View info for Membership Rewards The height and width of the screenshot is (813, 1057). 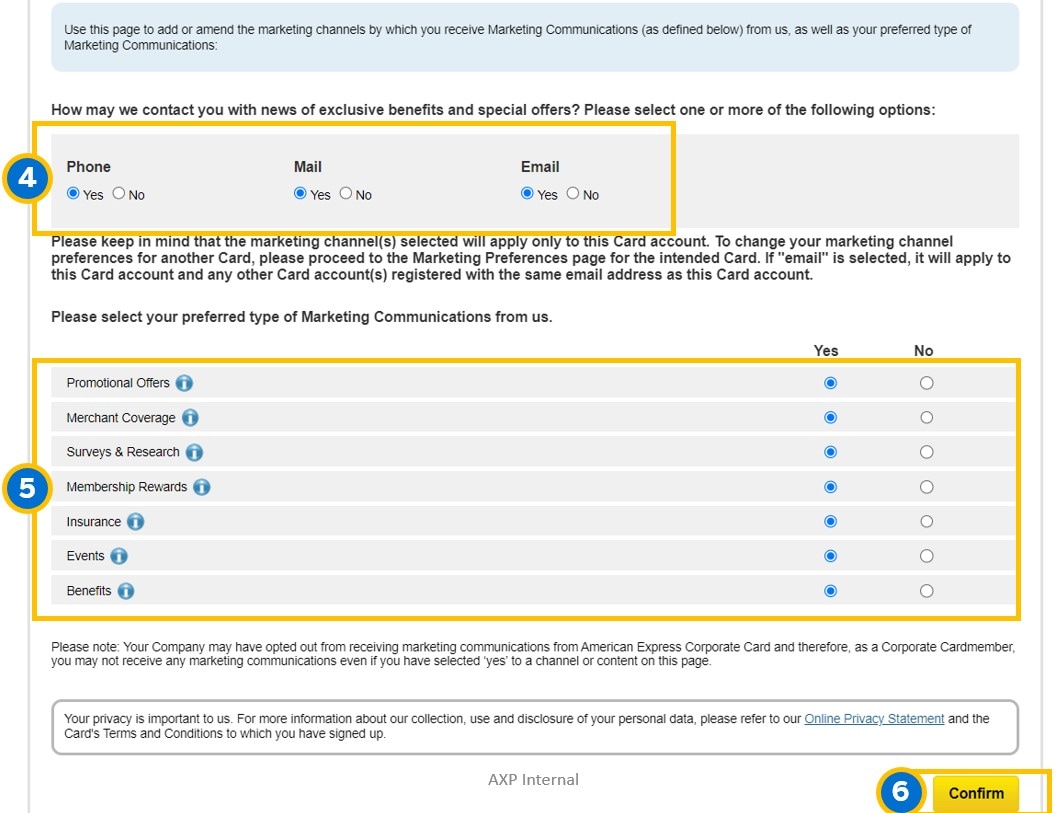pos(203,487)
